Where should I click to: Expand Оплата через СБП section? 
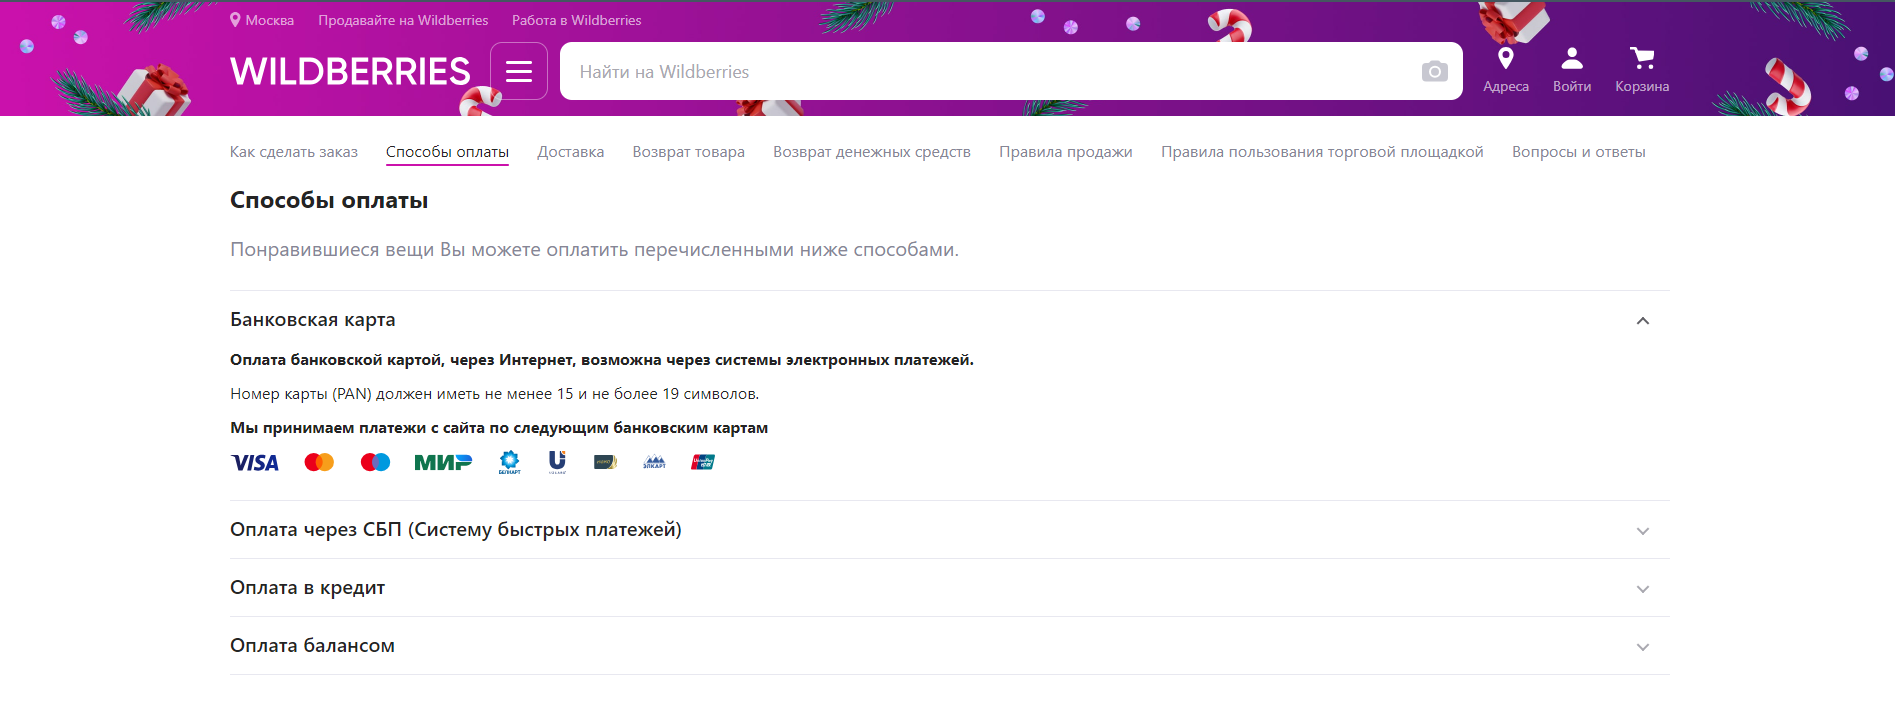(1642, 531)
